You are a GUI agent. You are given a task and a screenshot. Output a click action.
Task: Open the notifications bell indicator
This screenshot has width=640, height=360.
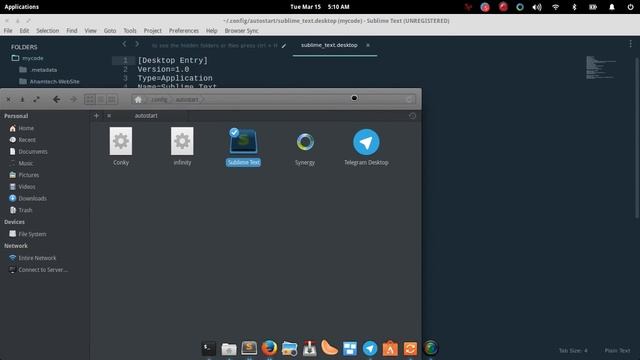coord(611,7)
